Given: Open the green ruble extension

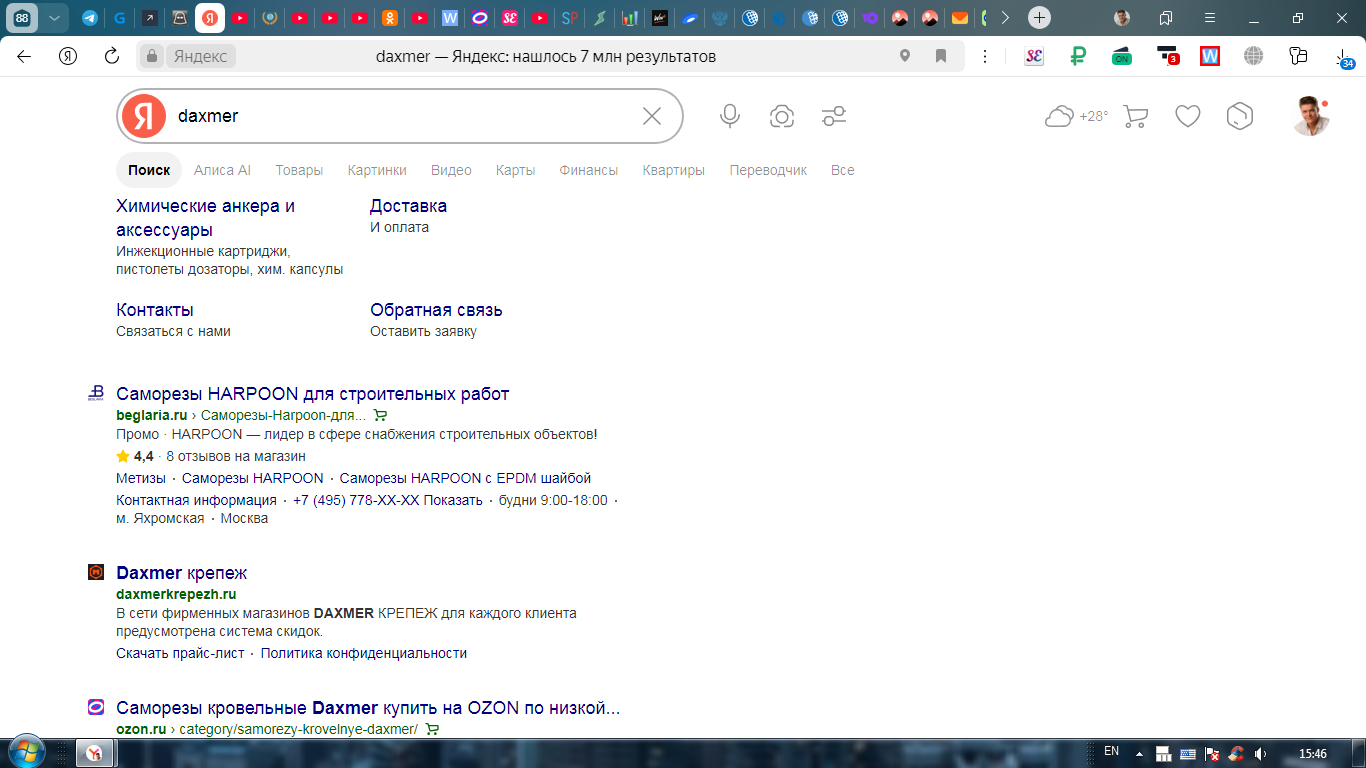Looking at the screenshot, I should [1078, 56].
